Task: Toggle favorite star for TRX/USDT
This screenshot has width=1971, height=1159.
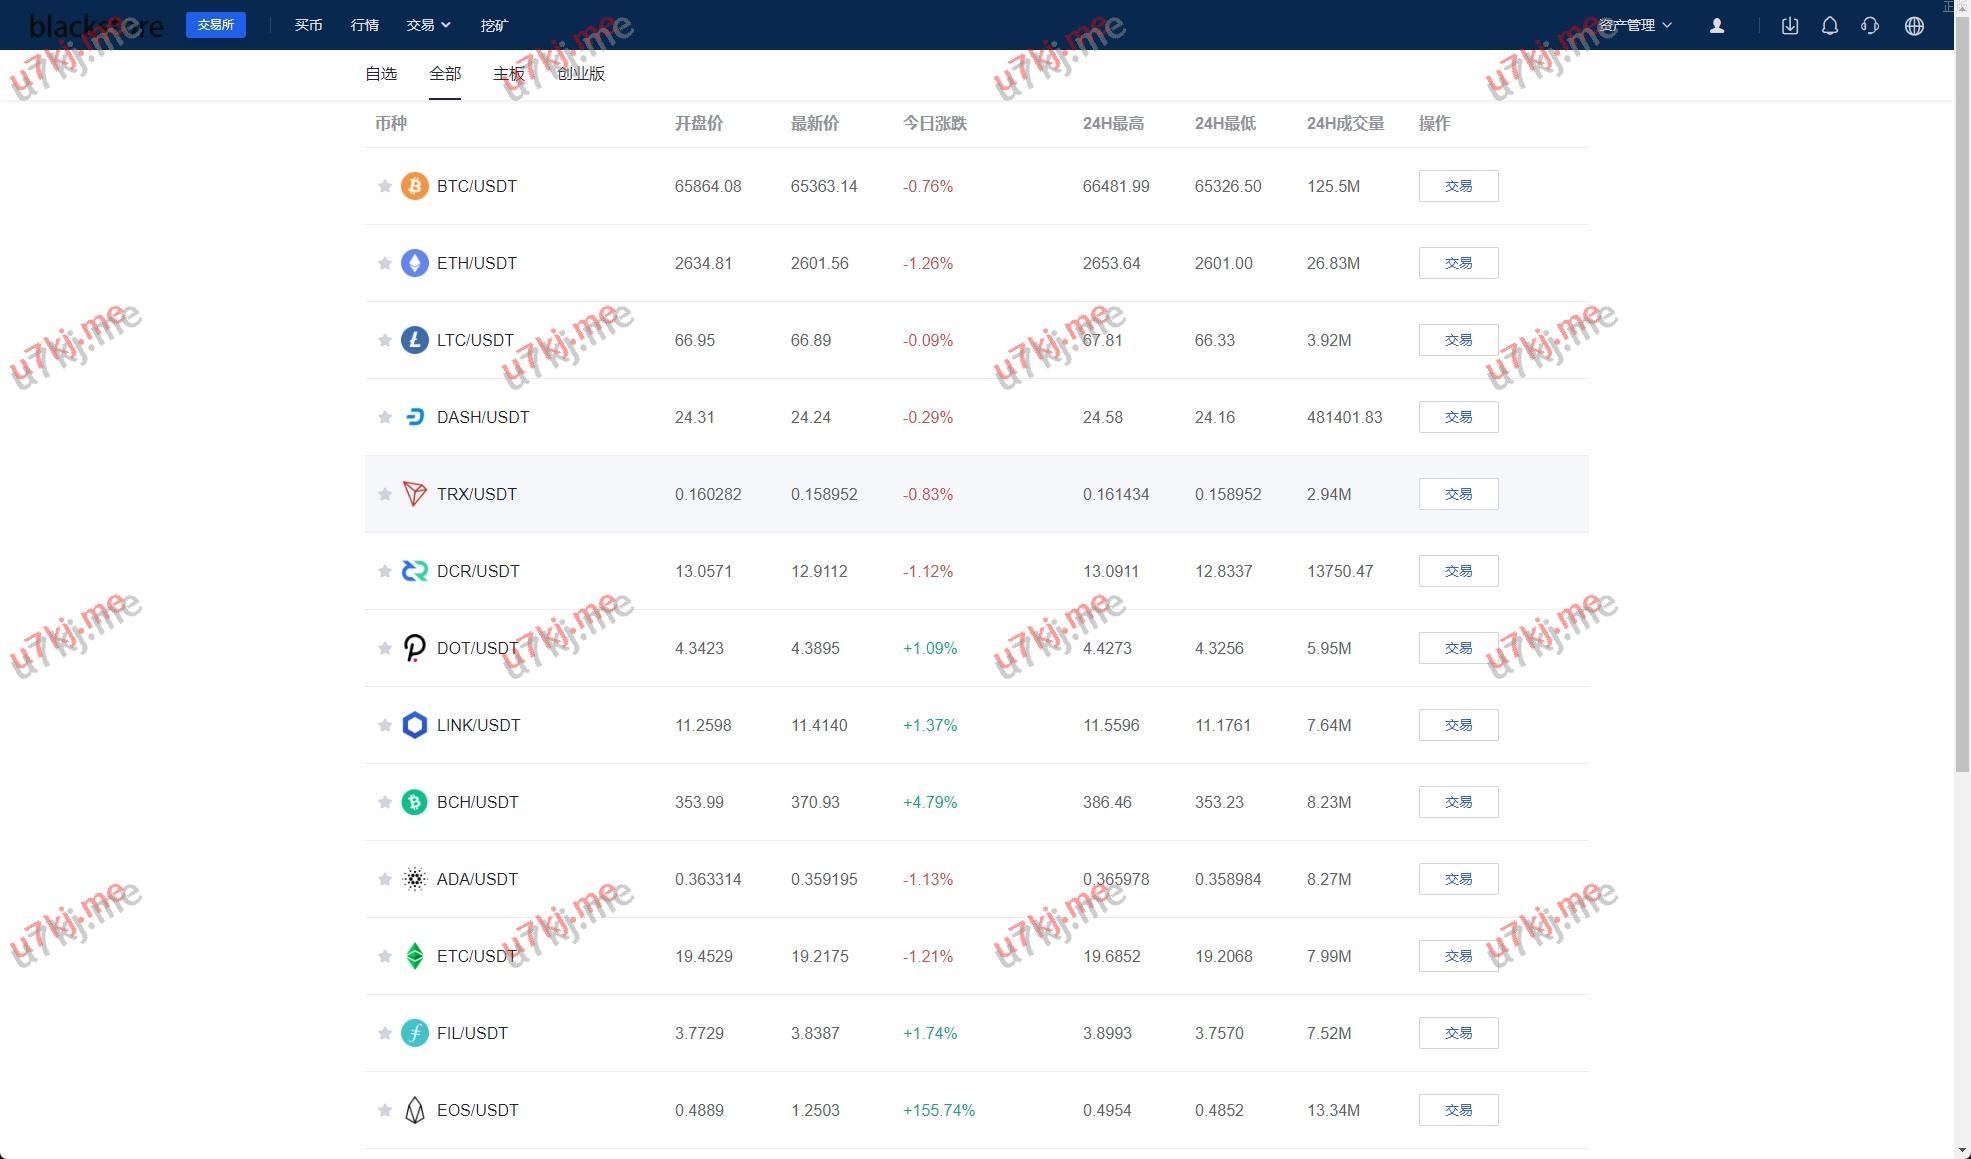Action: pos(384,494)
